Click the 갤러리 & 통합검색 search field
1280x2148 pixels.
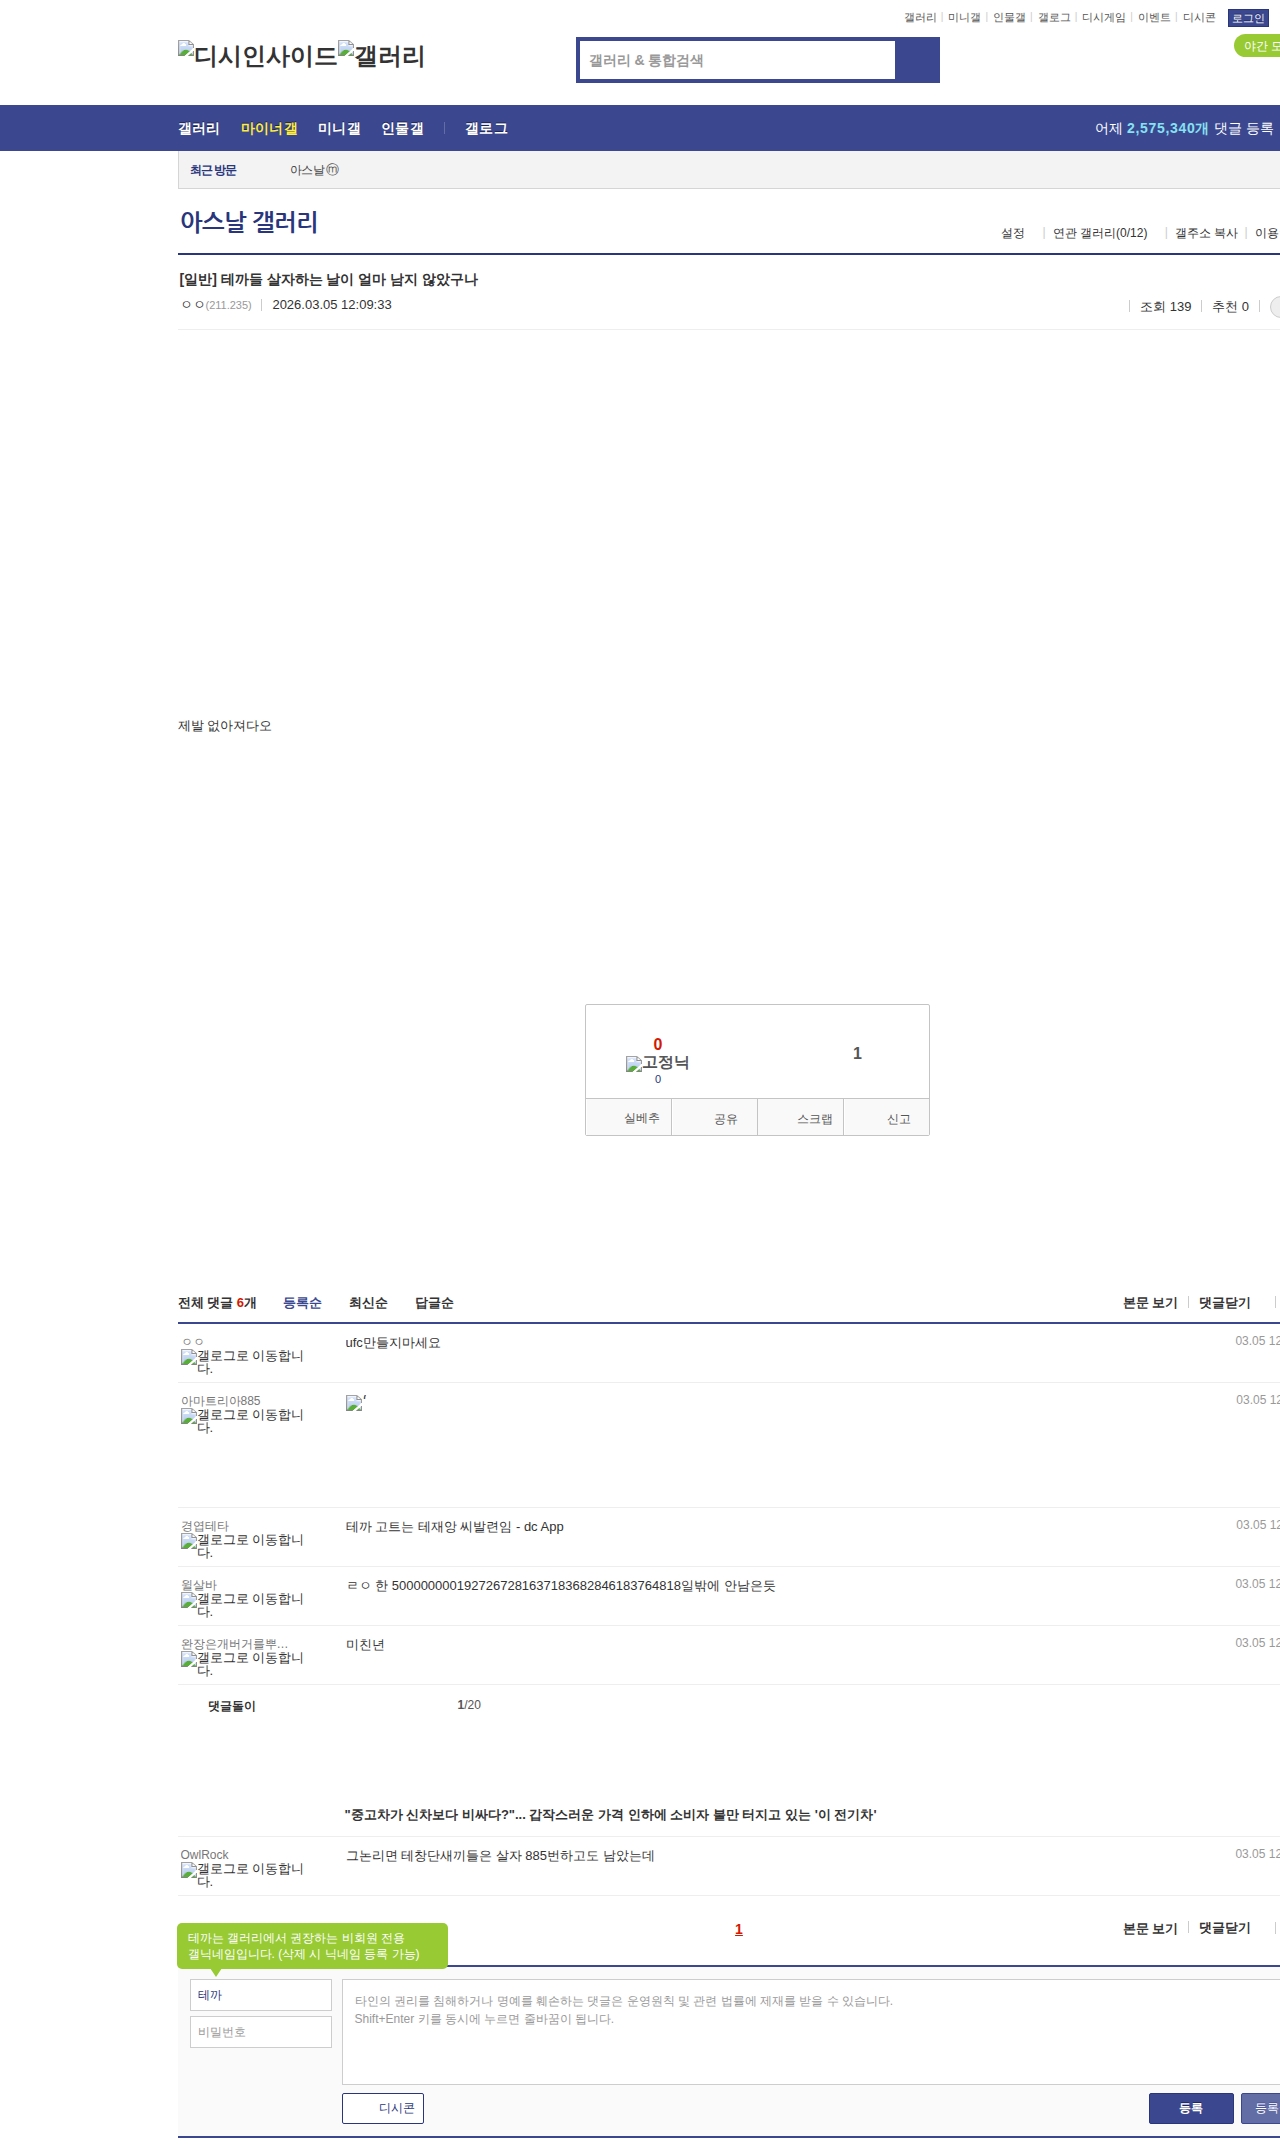pos(737,60)
